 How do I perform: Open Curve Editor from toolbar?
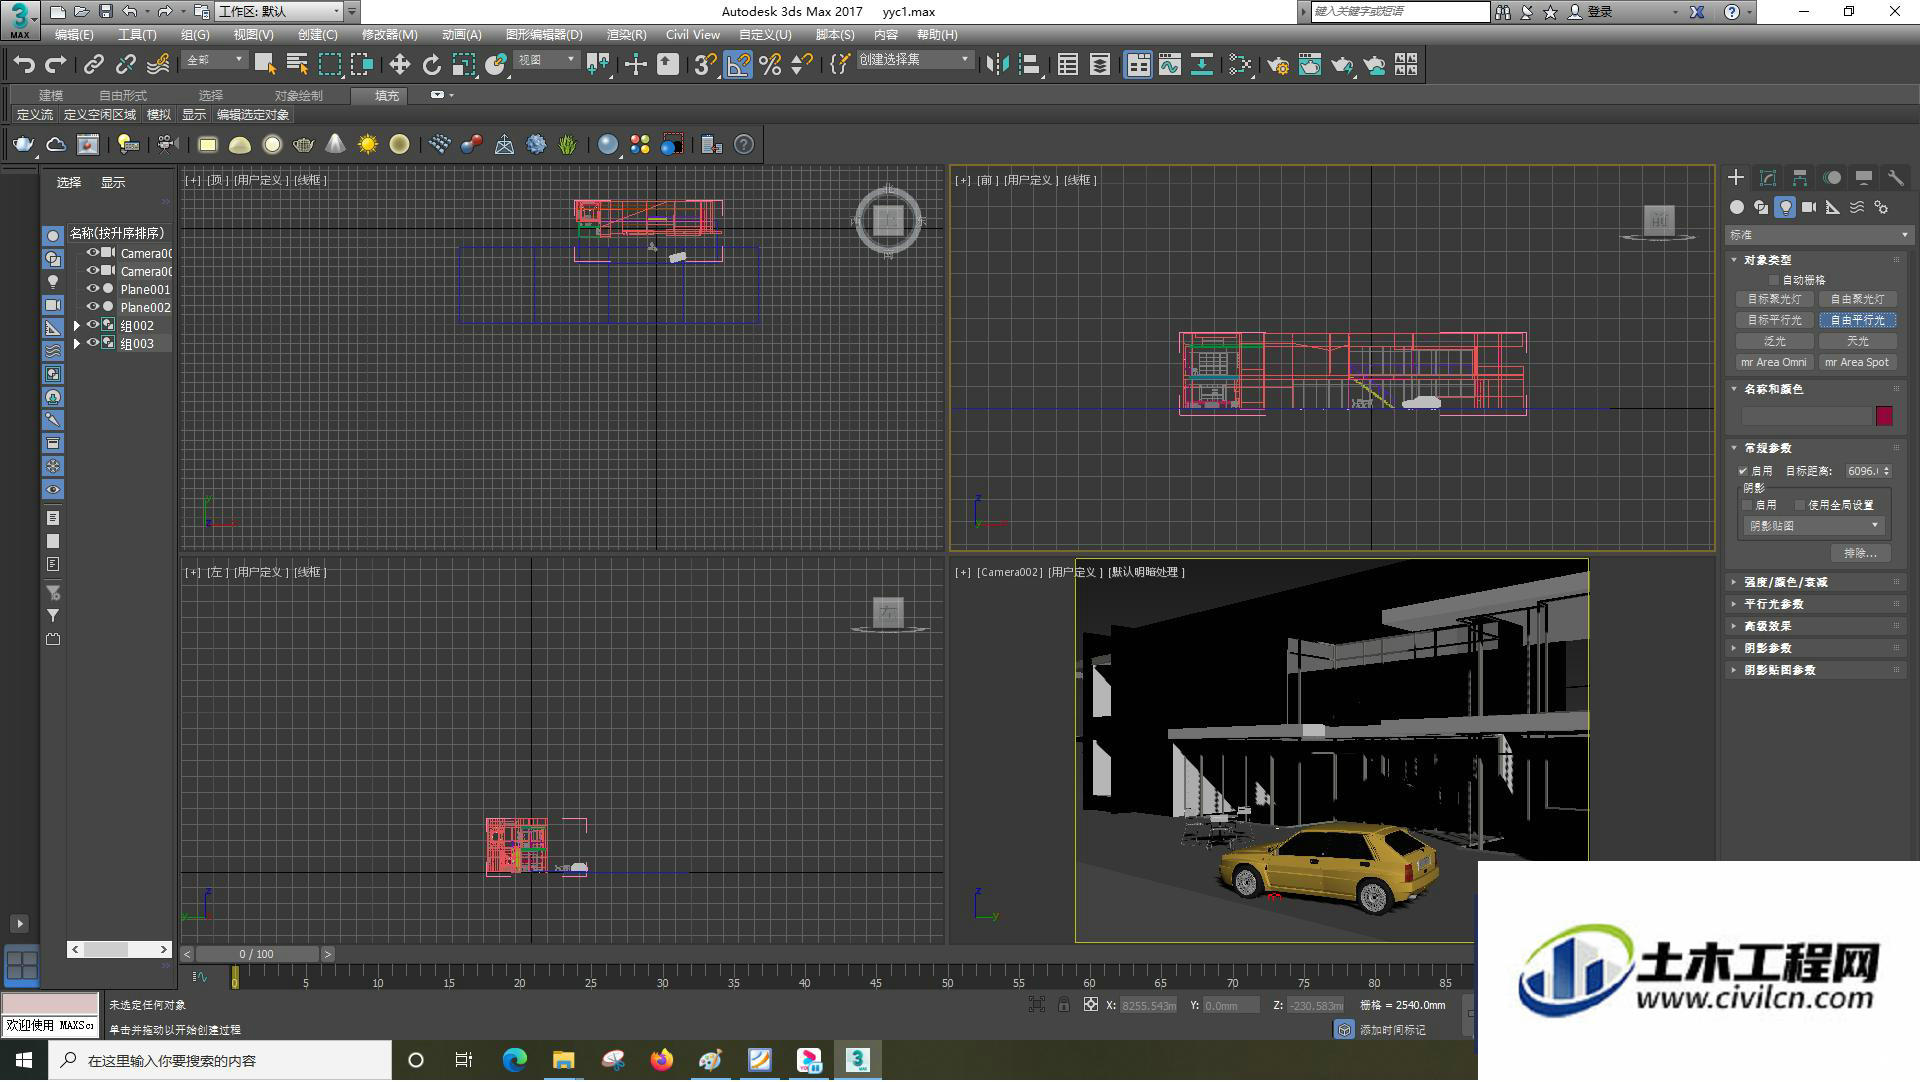tap(1170, 65)
